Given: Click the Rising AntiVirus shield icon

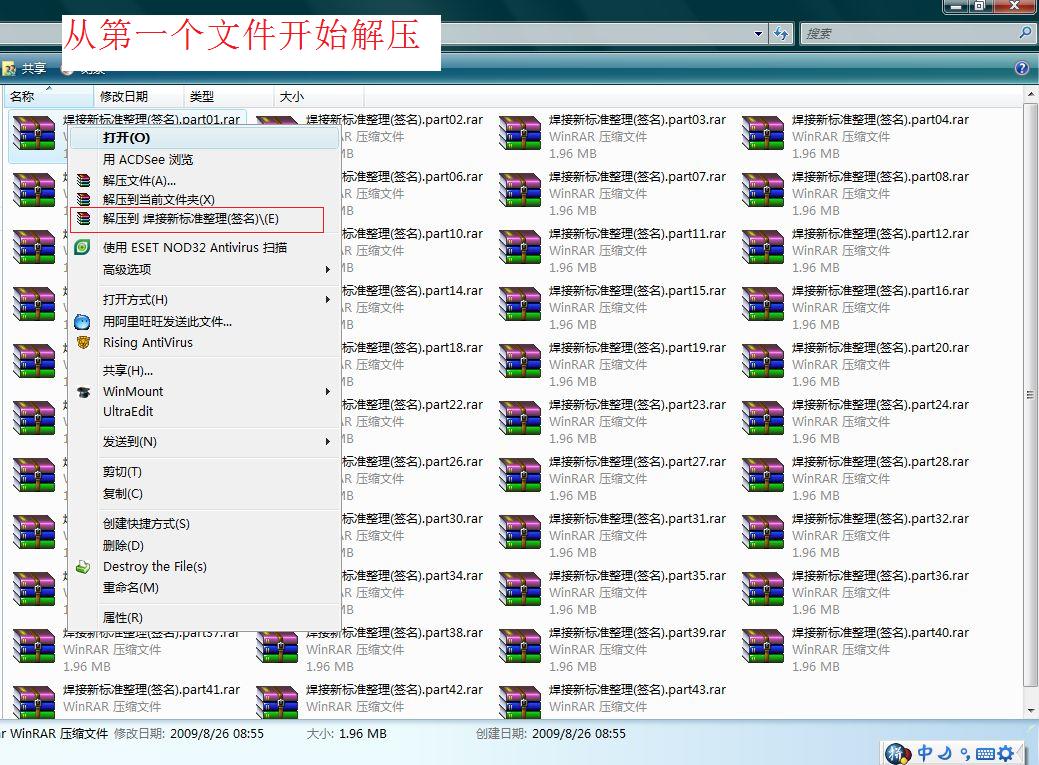Looking at the screenshot, I should coord(82,342).
